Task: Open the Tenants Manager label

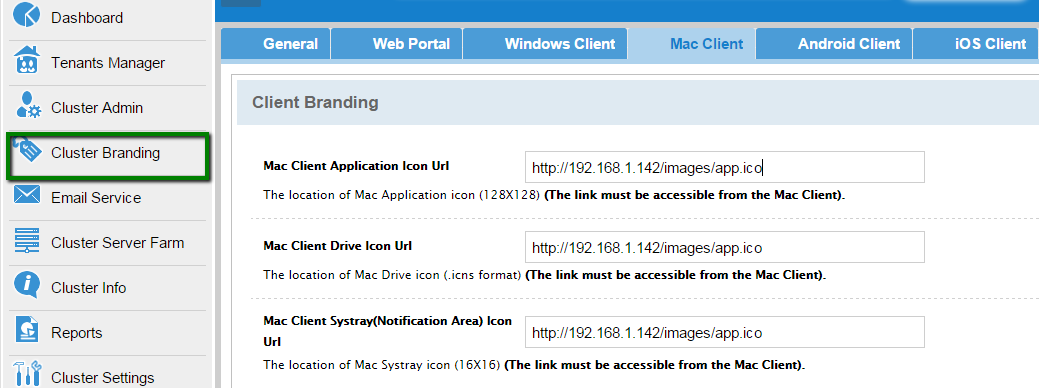Action: tap(108, 63)
